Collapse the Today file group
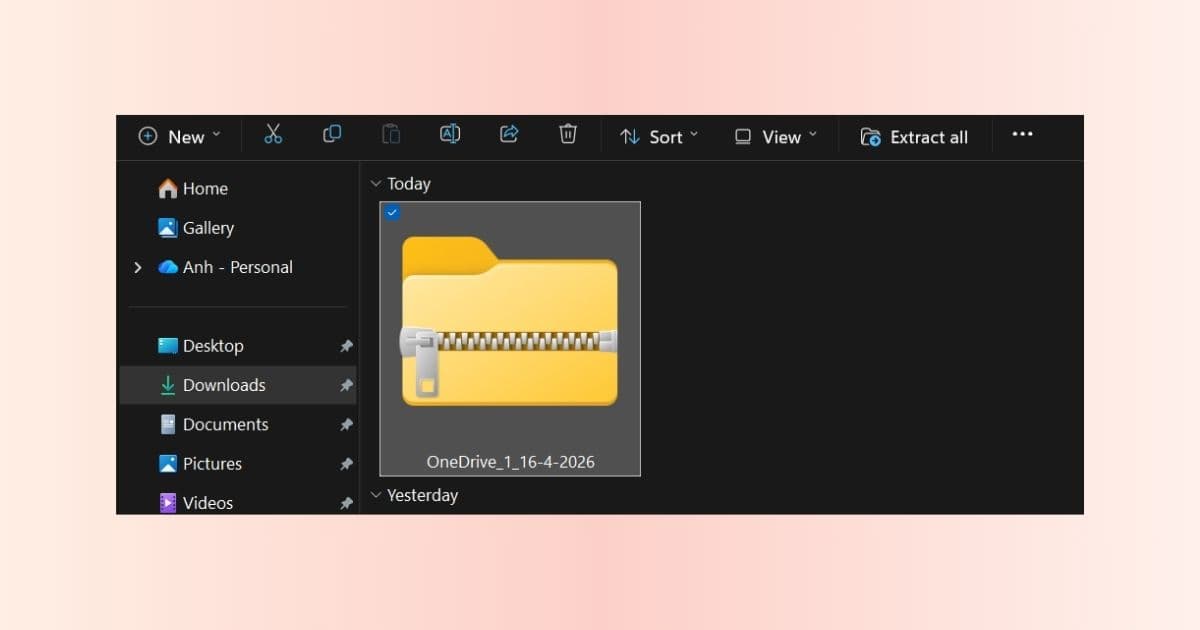1200x630 pixels. click(376, 184)
